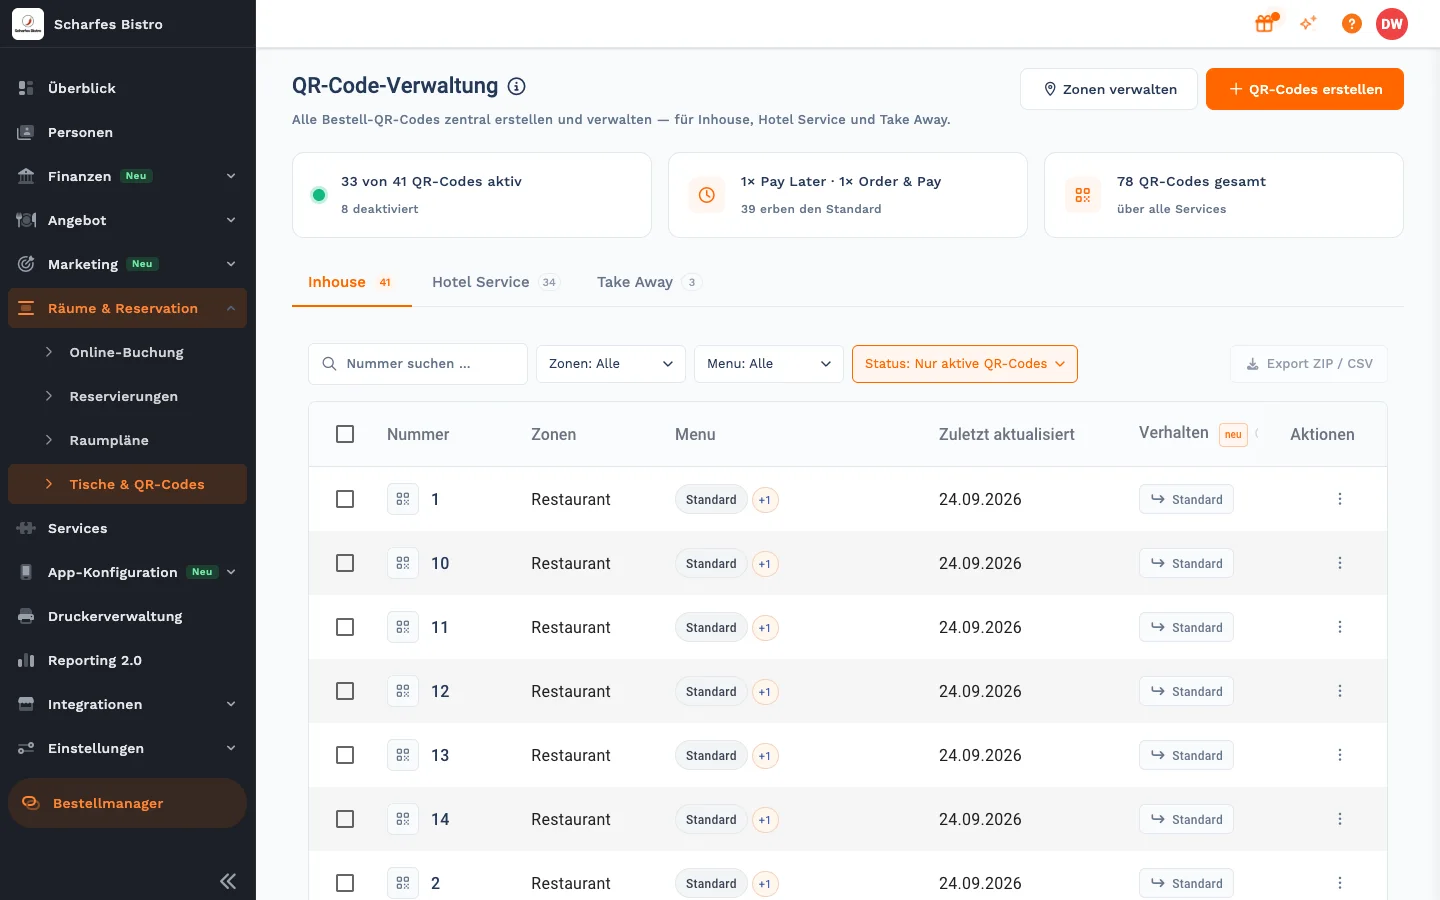Viewport: 1440px width, 900px height.
Task: Expand the Finanzen sidebar section
Action: 127,176
